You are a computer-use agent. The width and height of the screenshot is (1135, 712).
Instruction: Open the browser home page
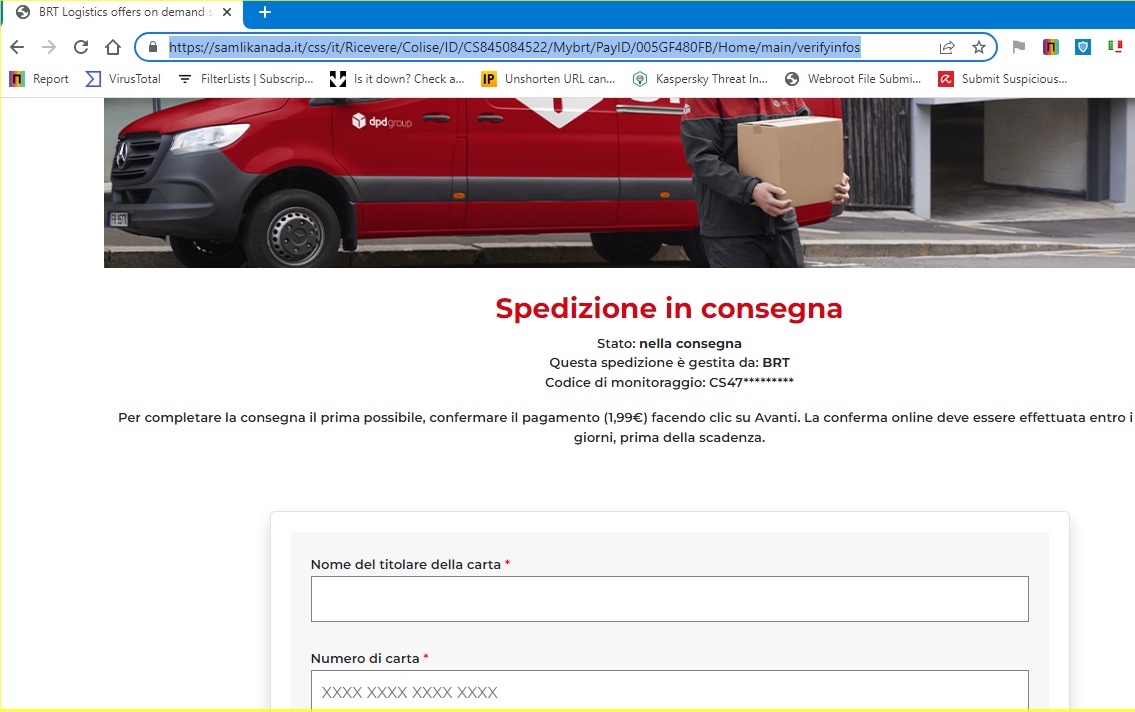113,48
